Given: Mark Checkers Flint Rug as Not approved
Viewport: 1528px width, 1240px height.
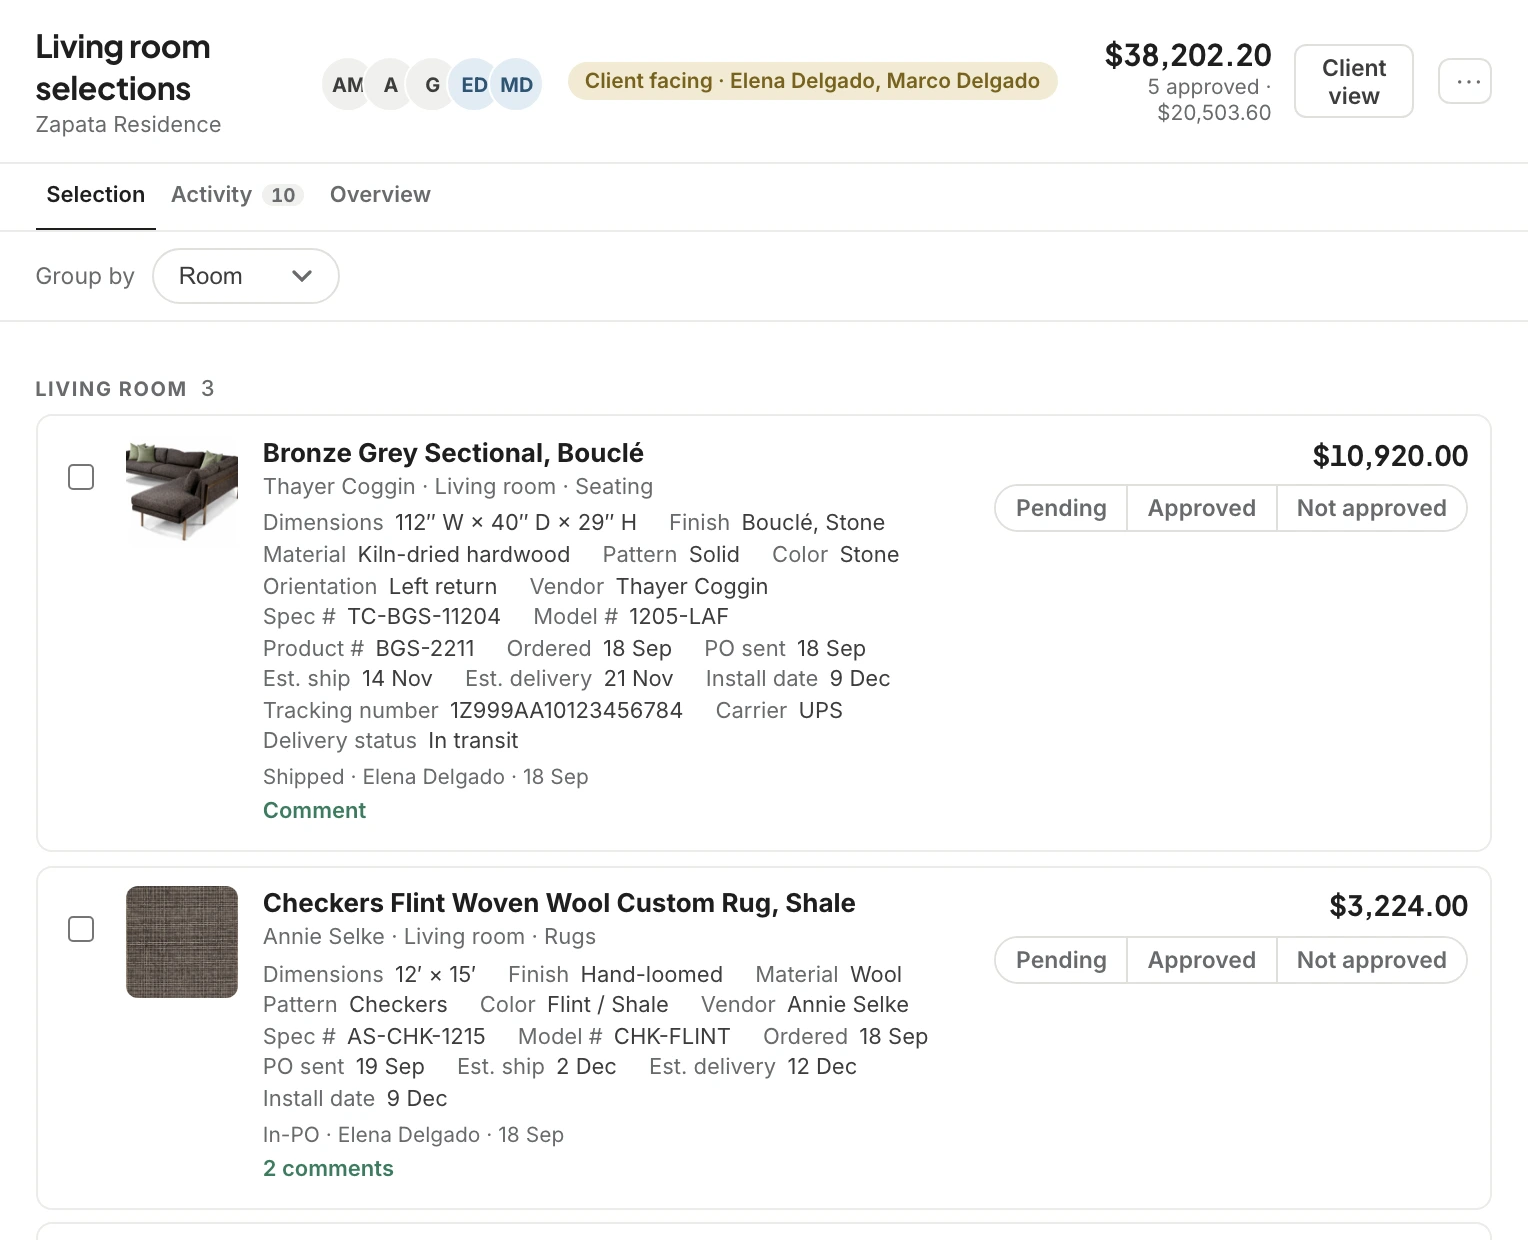Looking at the screenshot, I should [1372, 960].
